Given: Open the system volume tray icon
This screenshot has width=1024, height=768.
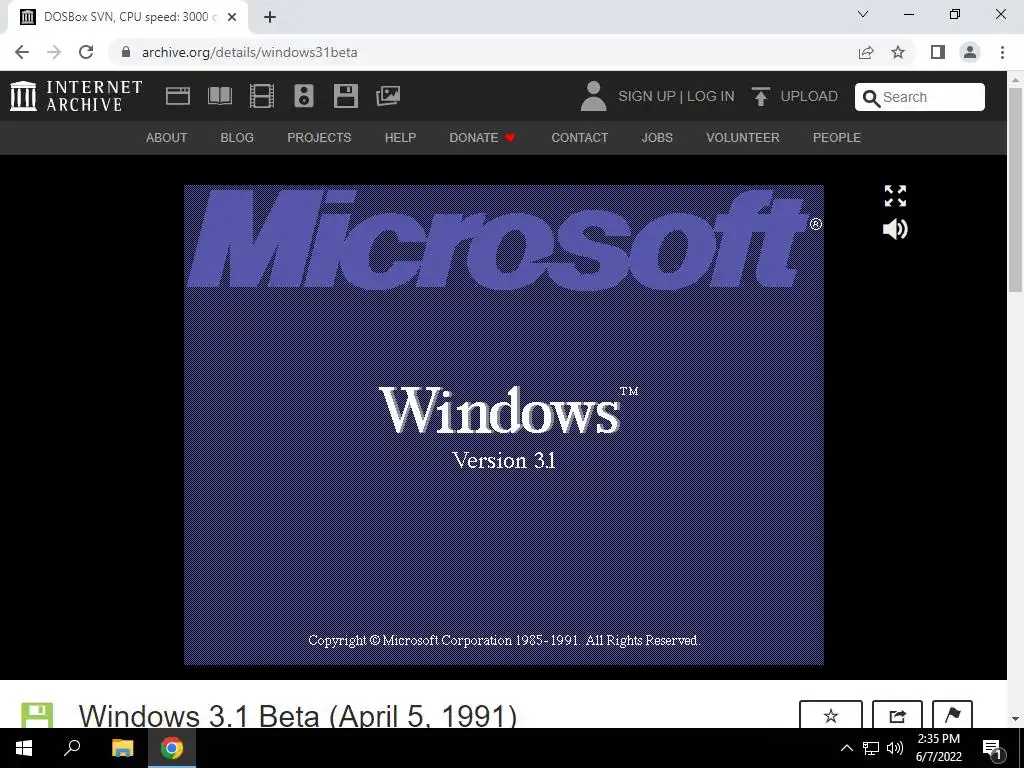Looking at the screenshot, I should point(895,748).
